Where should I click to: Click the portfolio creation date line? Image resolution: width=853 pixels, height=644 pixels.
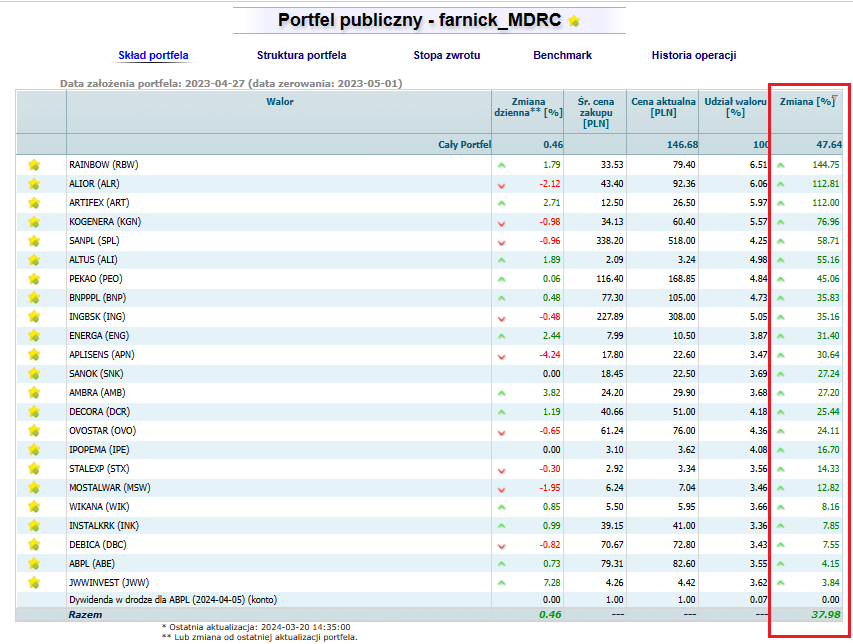pyautogui.click(x=231, y=84)
